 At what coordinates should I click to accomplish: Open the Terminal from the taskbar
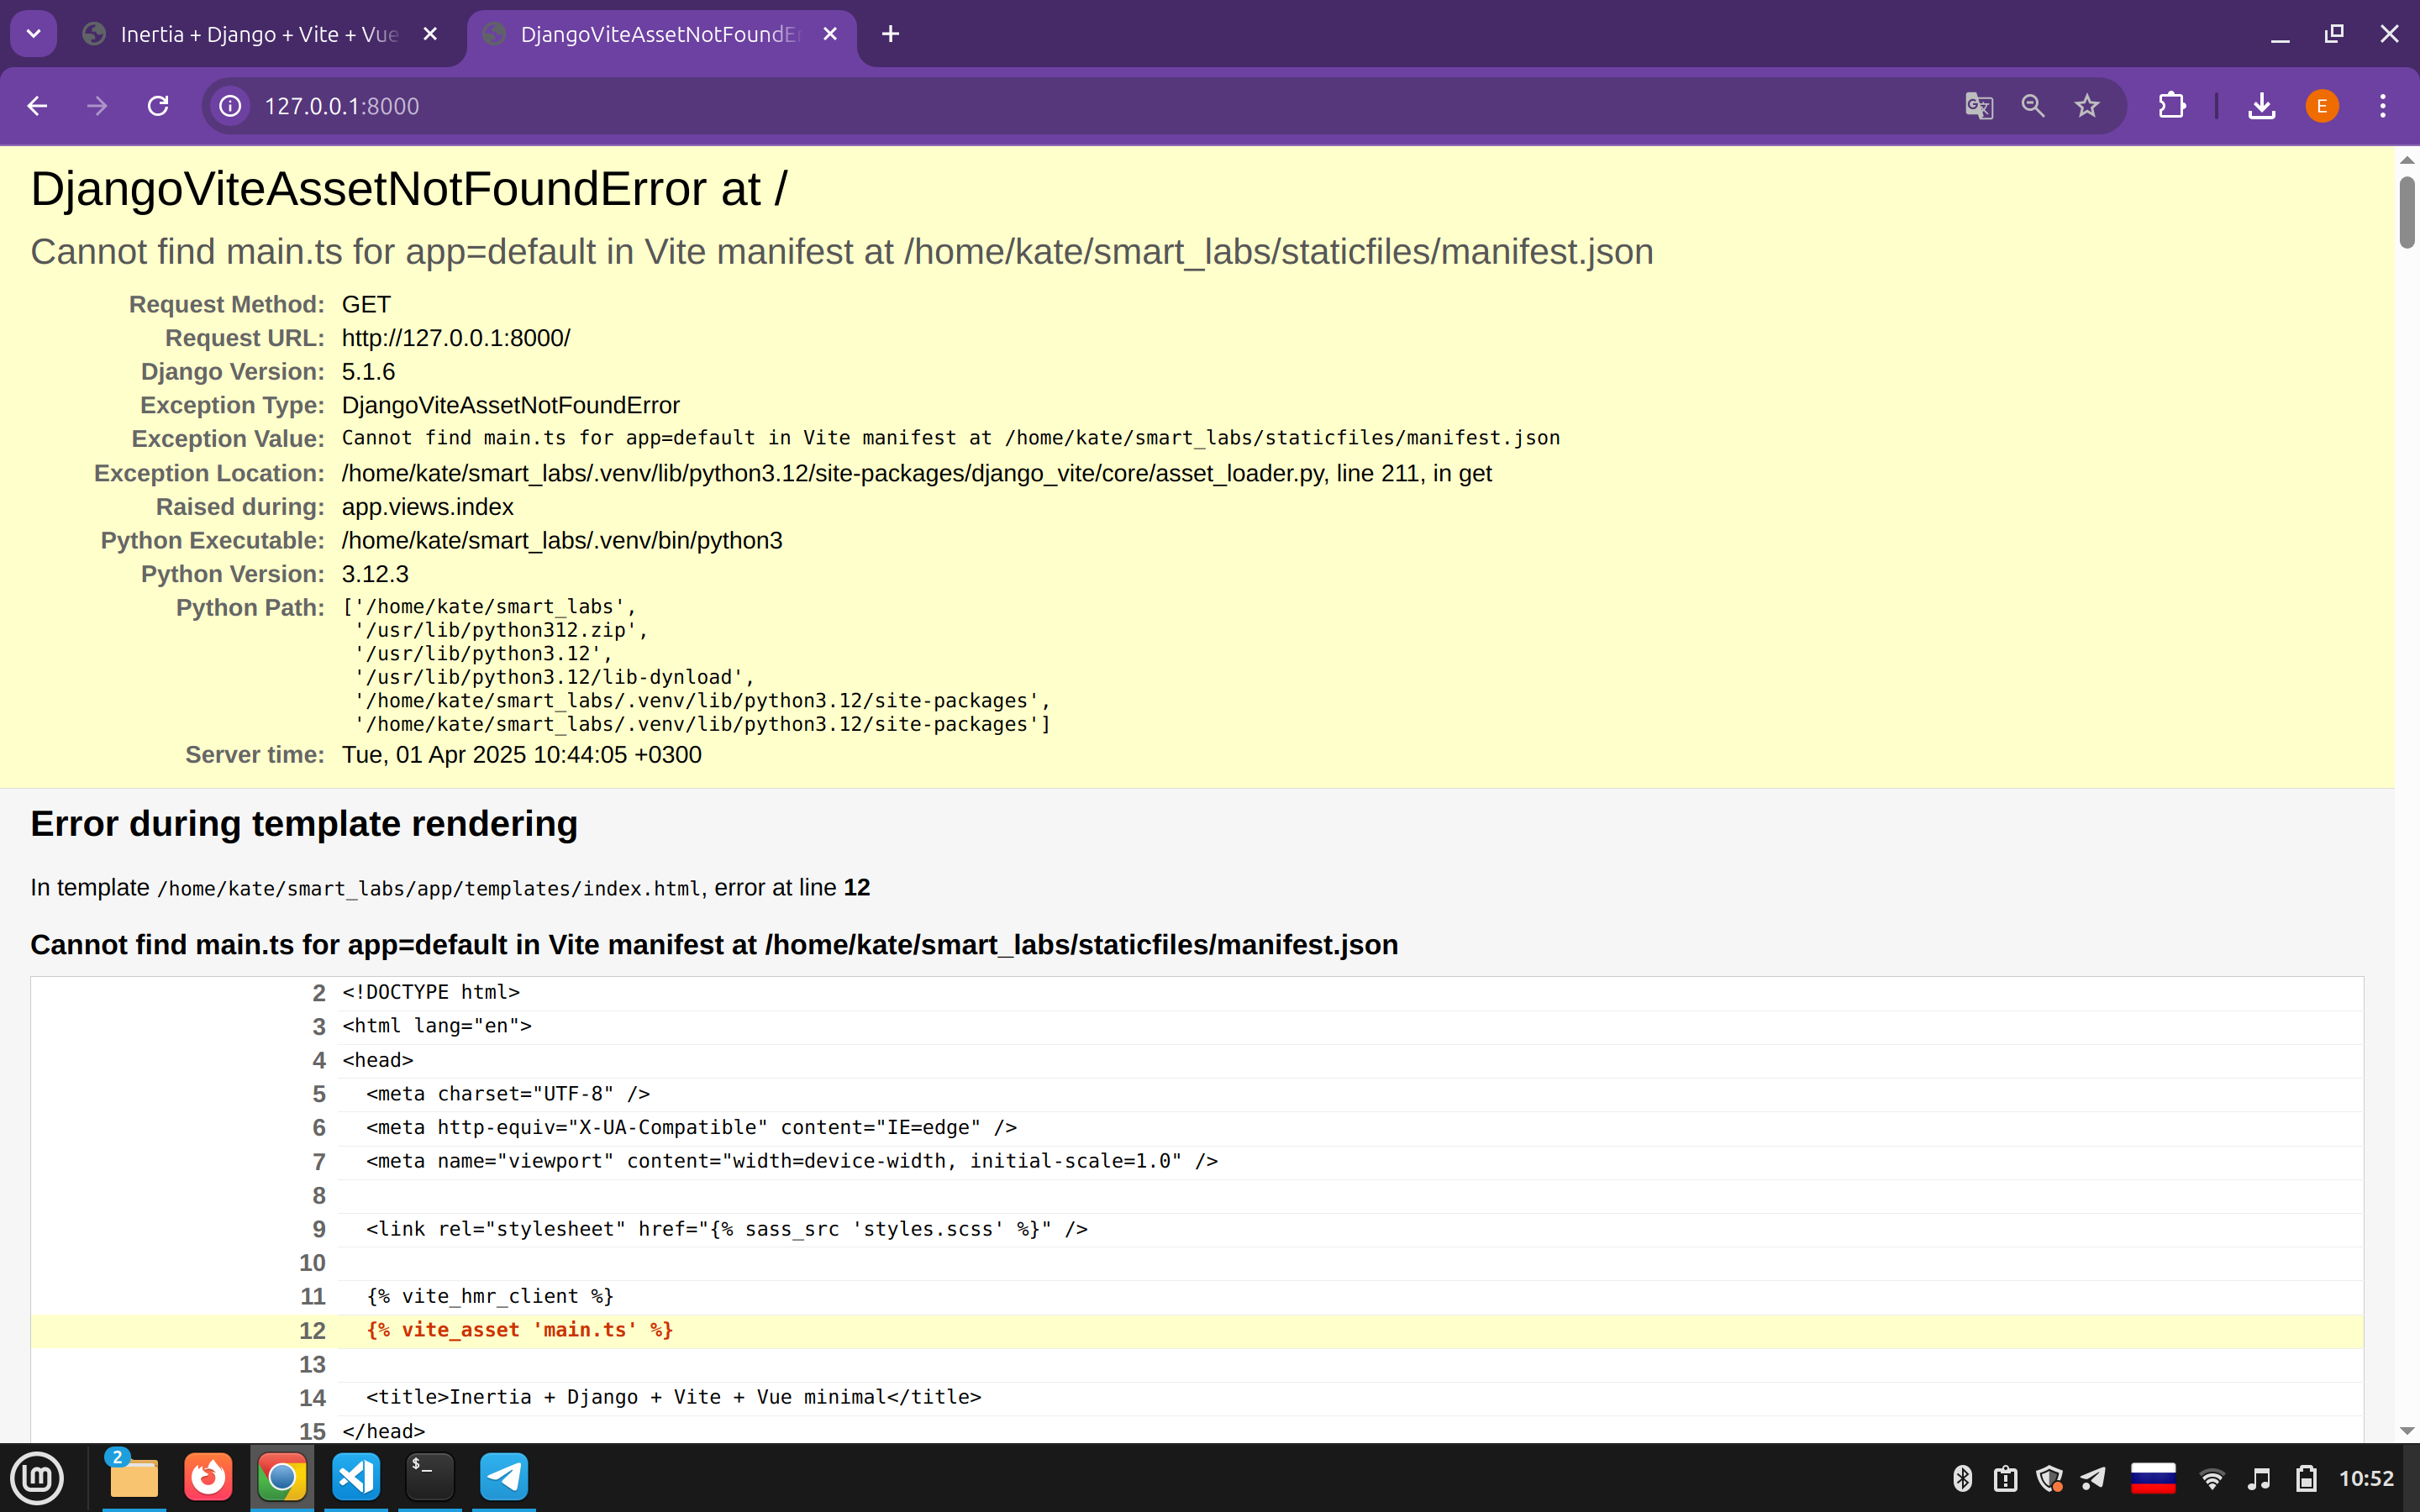pos(430,1477)
